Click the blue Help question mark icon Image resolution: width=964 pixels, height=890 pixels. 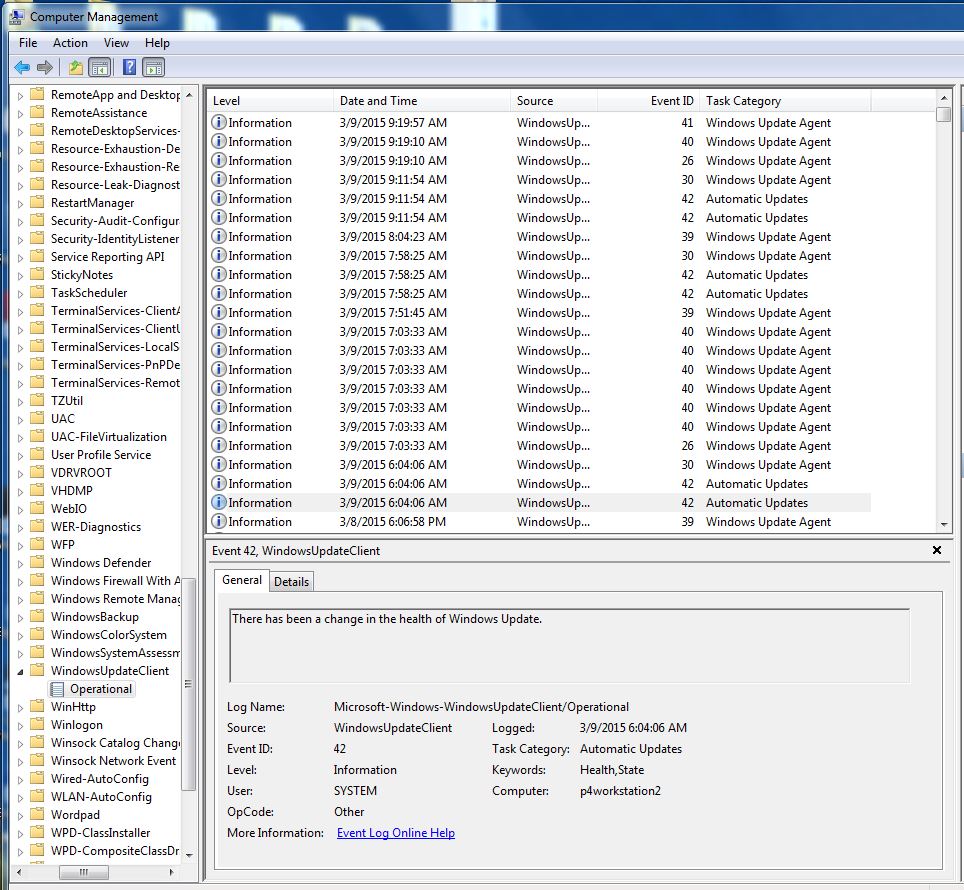129,68
